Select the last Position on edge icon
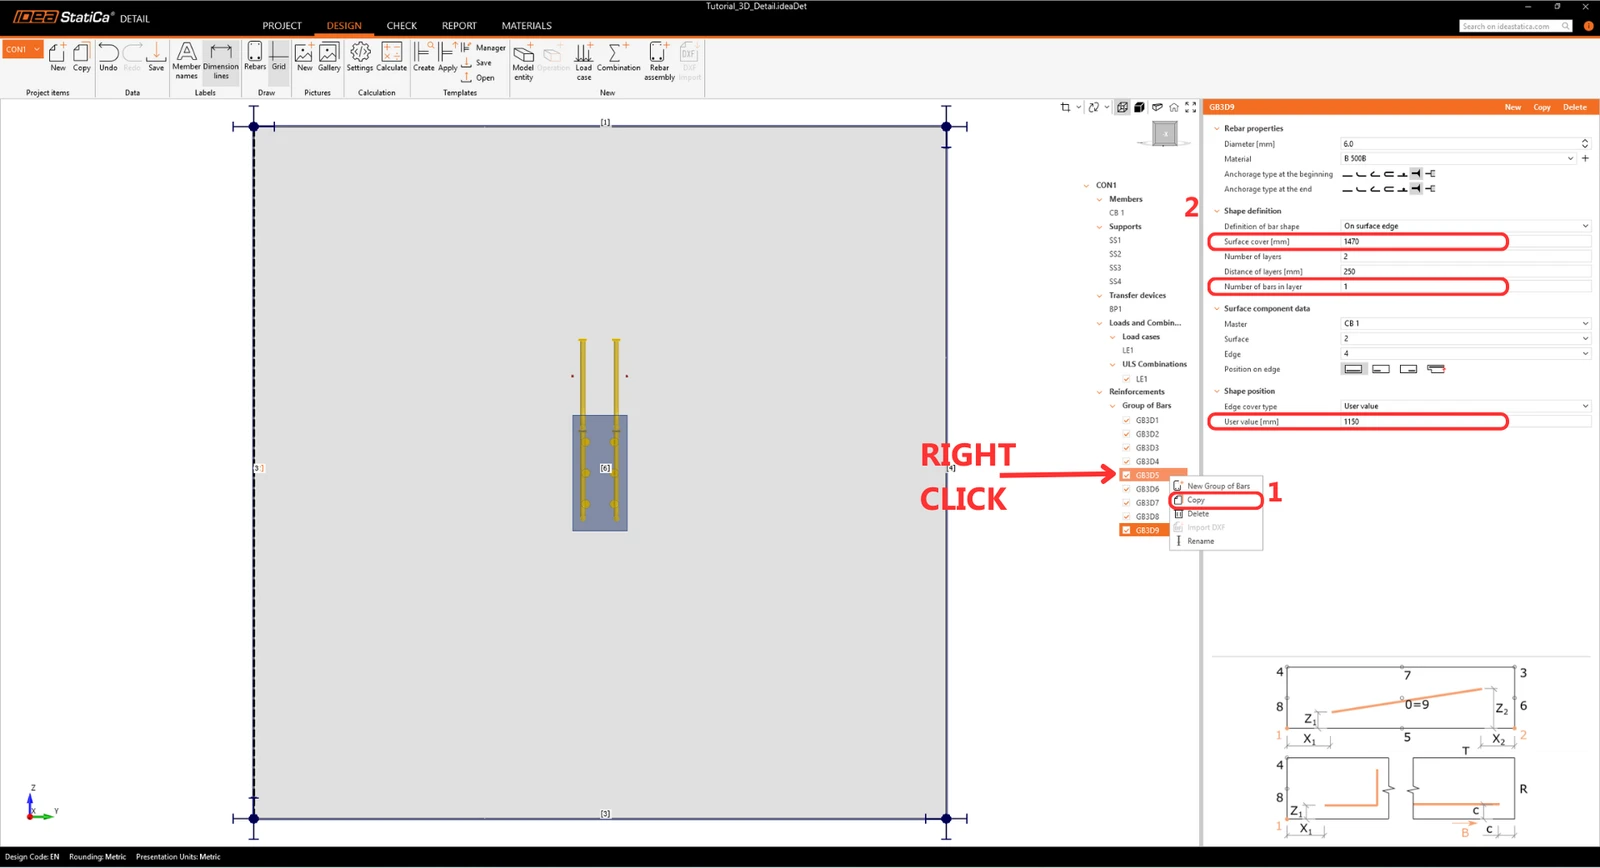The image size is (1600, 868). point(1436,369)
